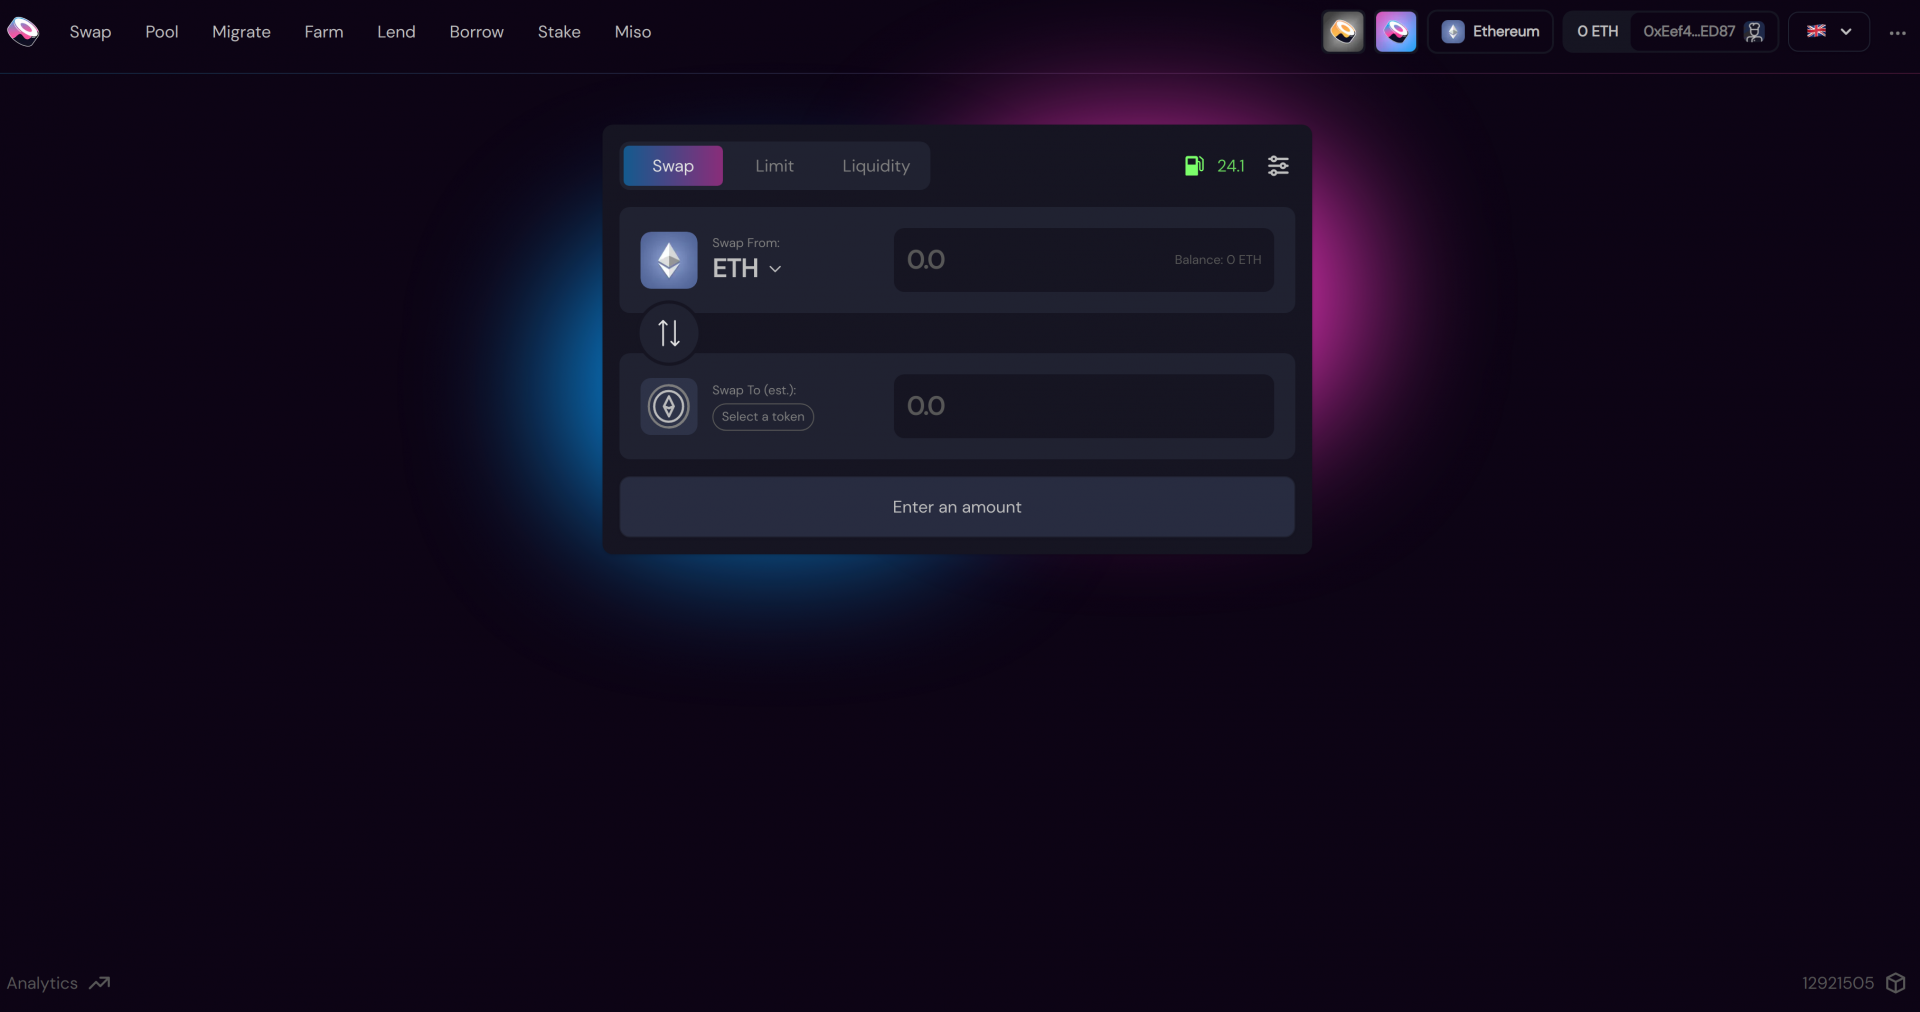Open the Ethereum network selector
The height and width of the screenshot is (1012, 1920).
1490,32
